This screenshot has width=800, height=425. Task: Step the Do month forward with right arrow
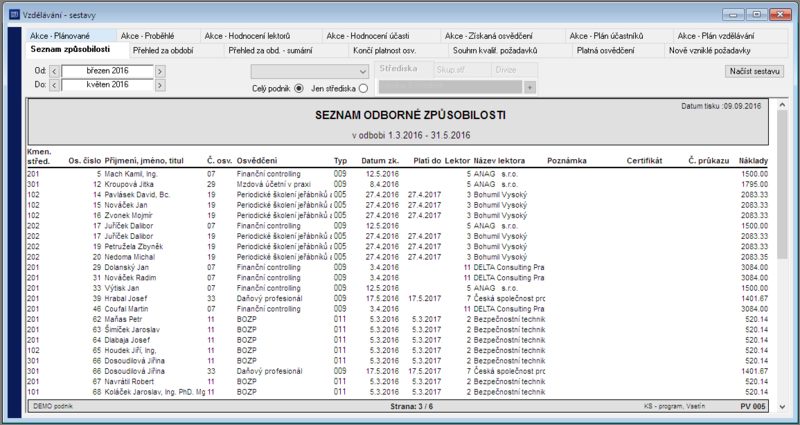(x=160, y=85)
